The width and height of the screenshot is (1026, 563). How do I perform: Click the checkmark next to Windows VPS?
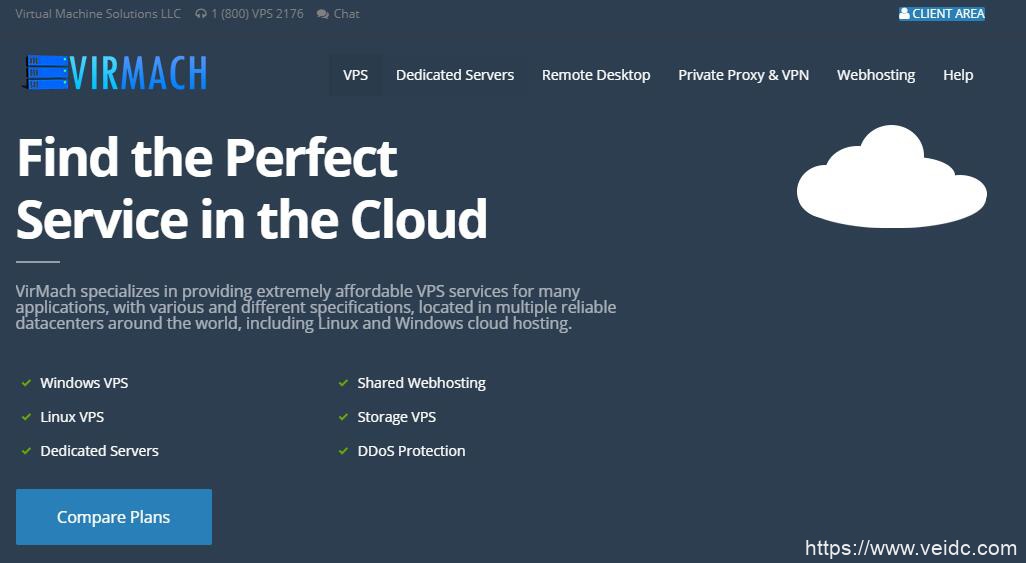click(26, 383)
